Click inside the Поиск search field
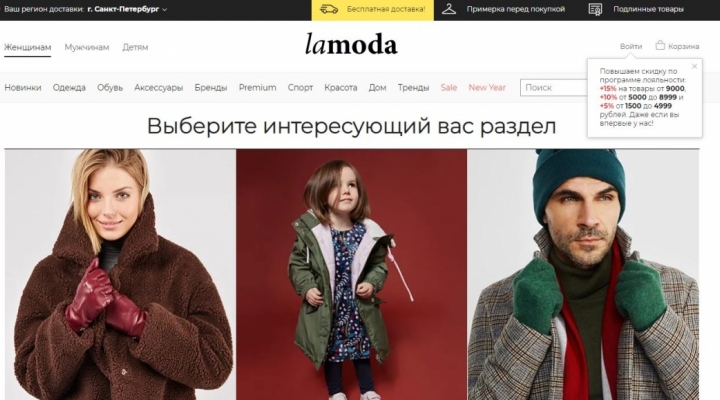Screen dimensions: 720x400 pyautogui.click(x=554, y=88)
